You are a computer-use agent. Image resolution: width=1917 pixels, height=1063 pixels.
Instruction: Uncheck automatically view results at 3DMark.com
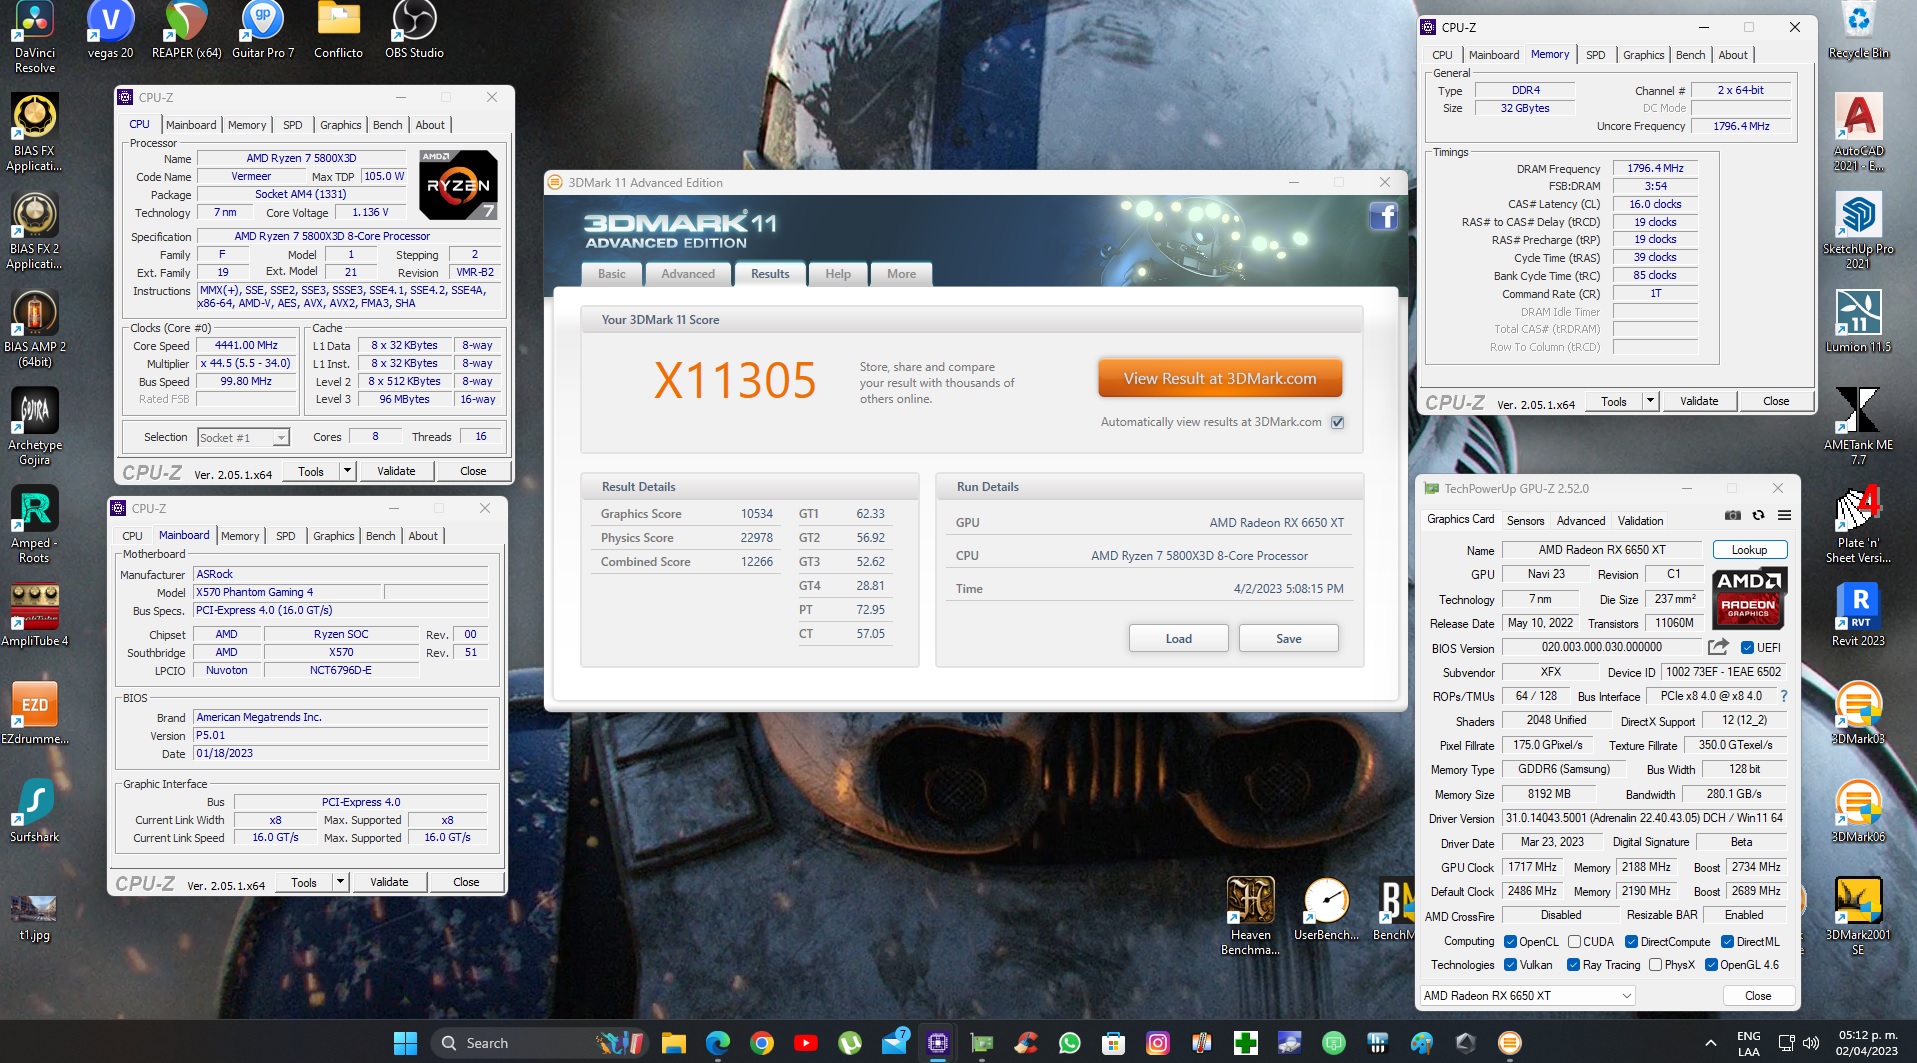[x=1337, y=422]
